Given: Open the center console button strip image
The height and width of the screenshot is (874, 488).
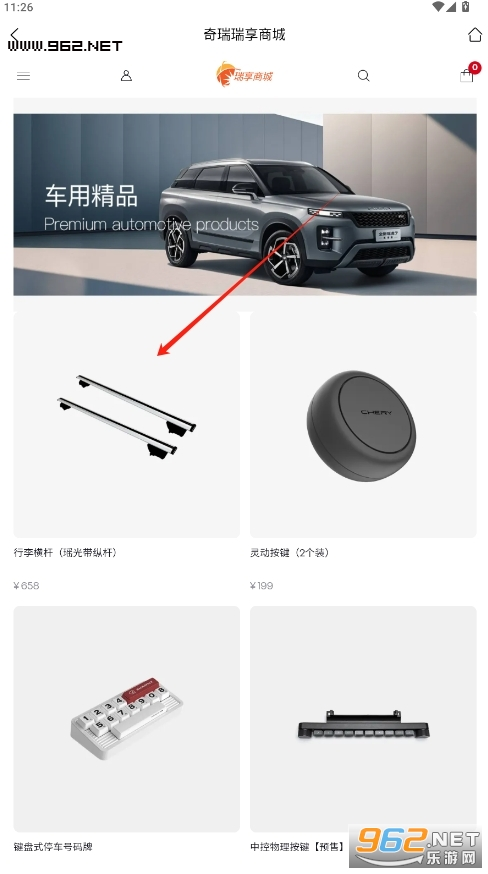Looking at the screenshot, I should click(363, 719).
